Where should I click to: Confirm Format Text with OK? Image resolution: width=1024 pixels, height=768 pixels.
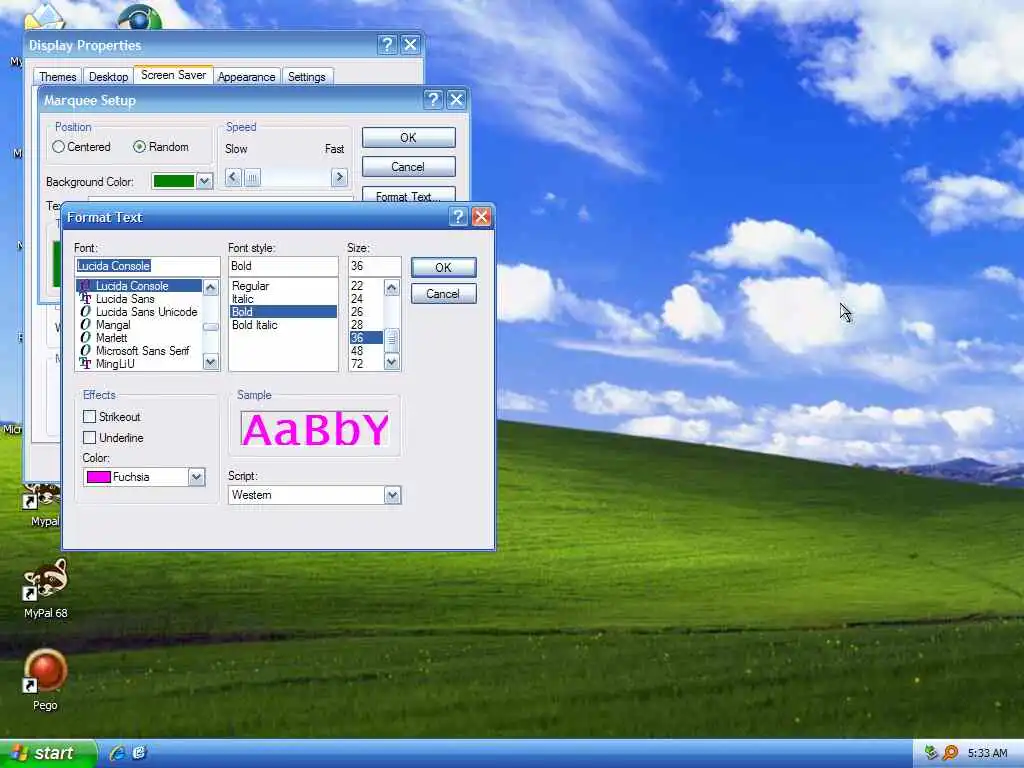443,267
